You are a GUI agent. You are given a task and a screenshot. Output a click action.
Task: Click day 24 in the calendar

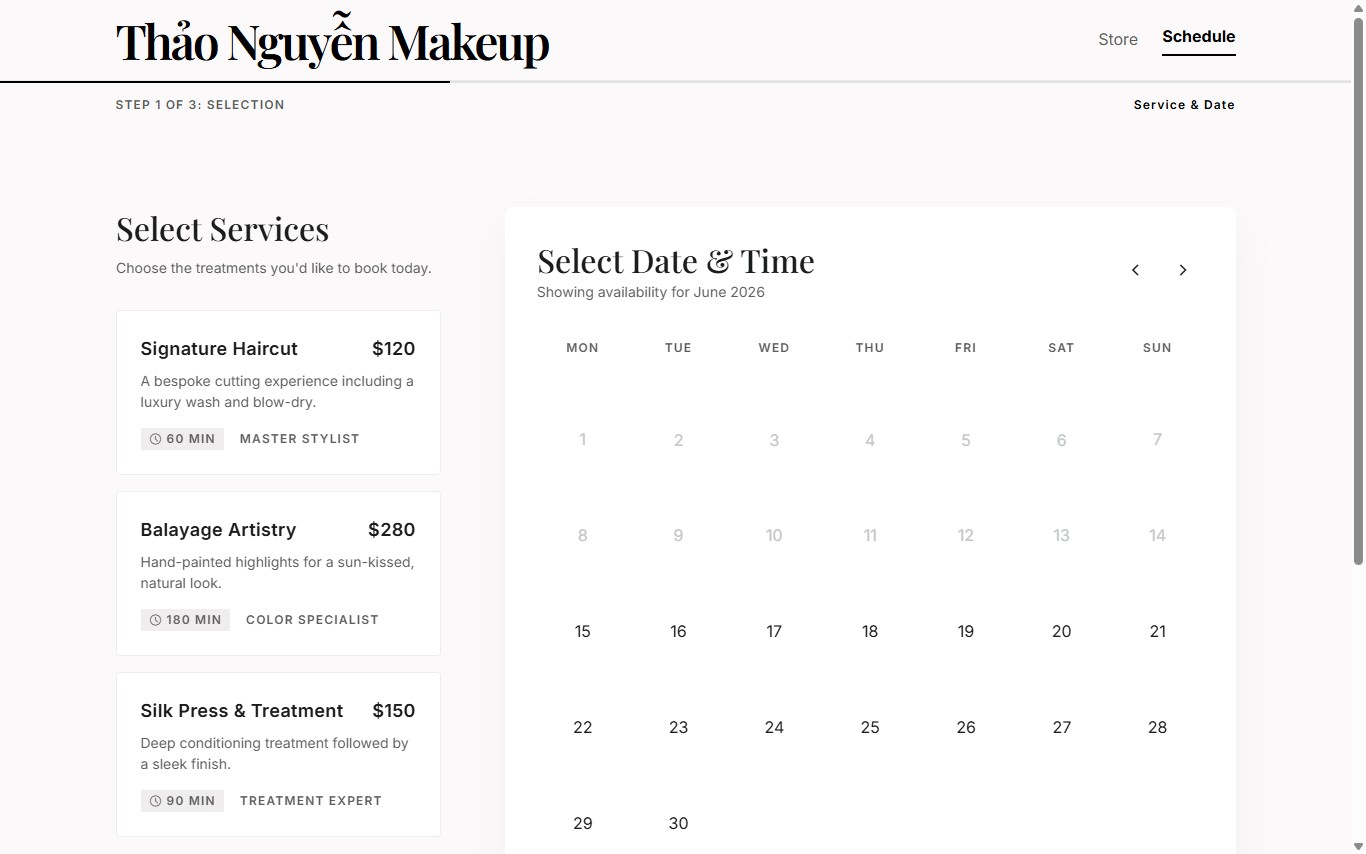[774, 727]
